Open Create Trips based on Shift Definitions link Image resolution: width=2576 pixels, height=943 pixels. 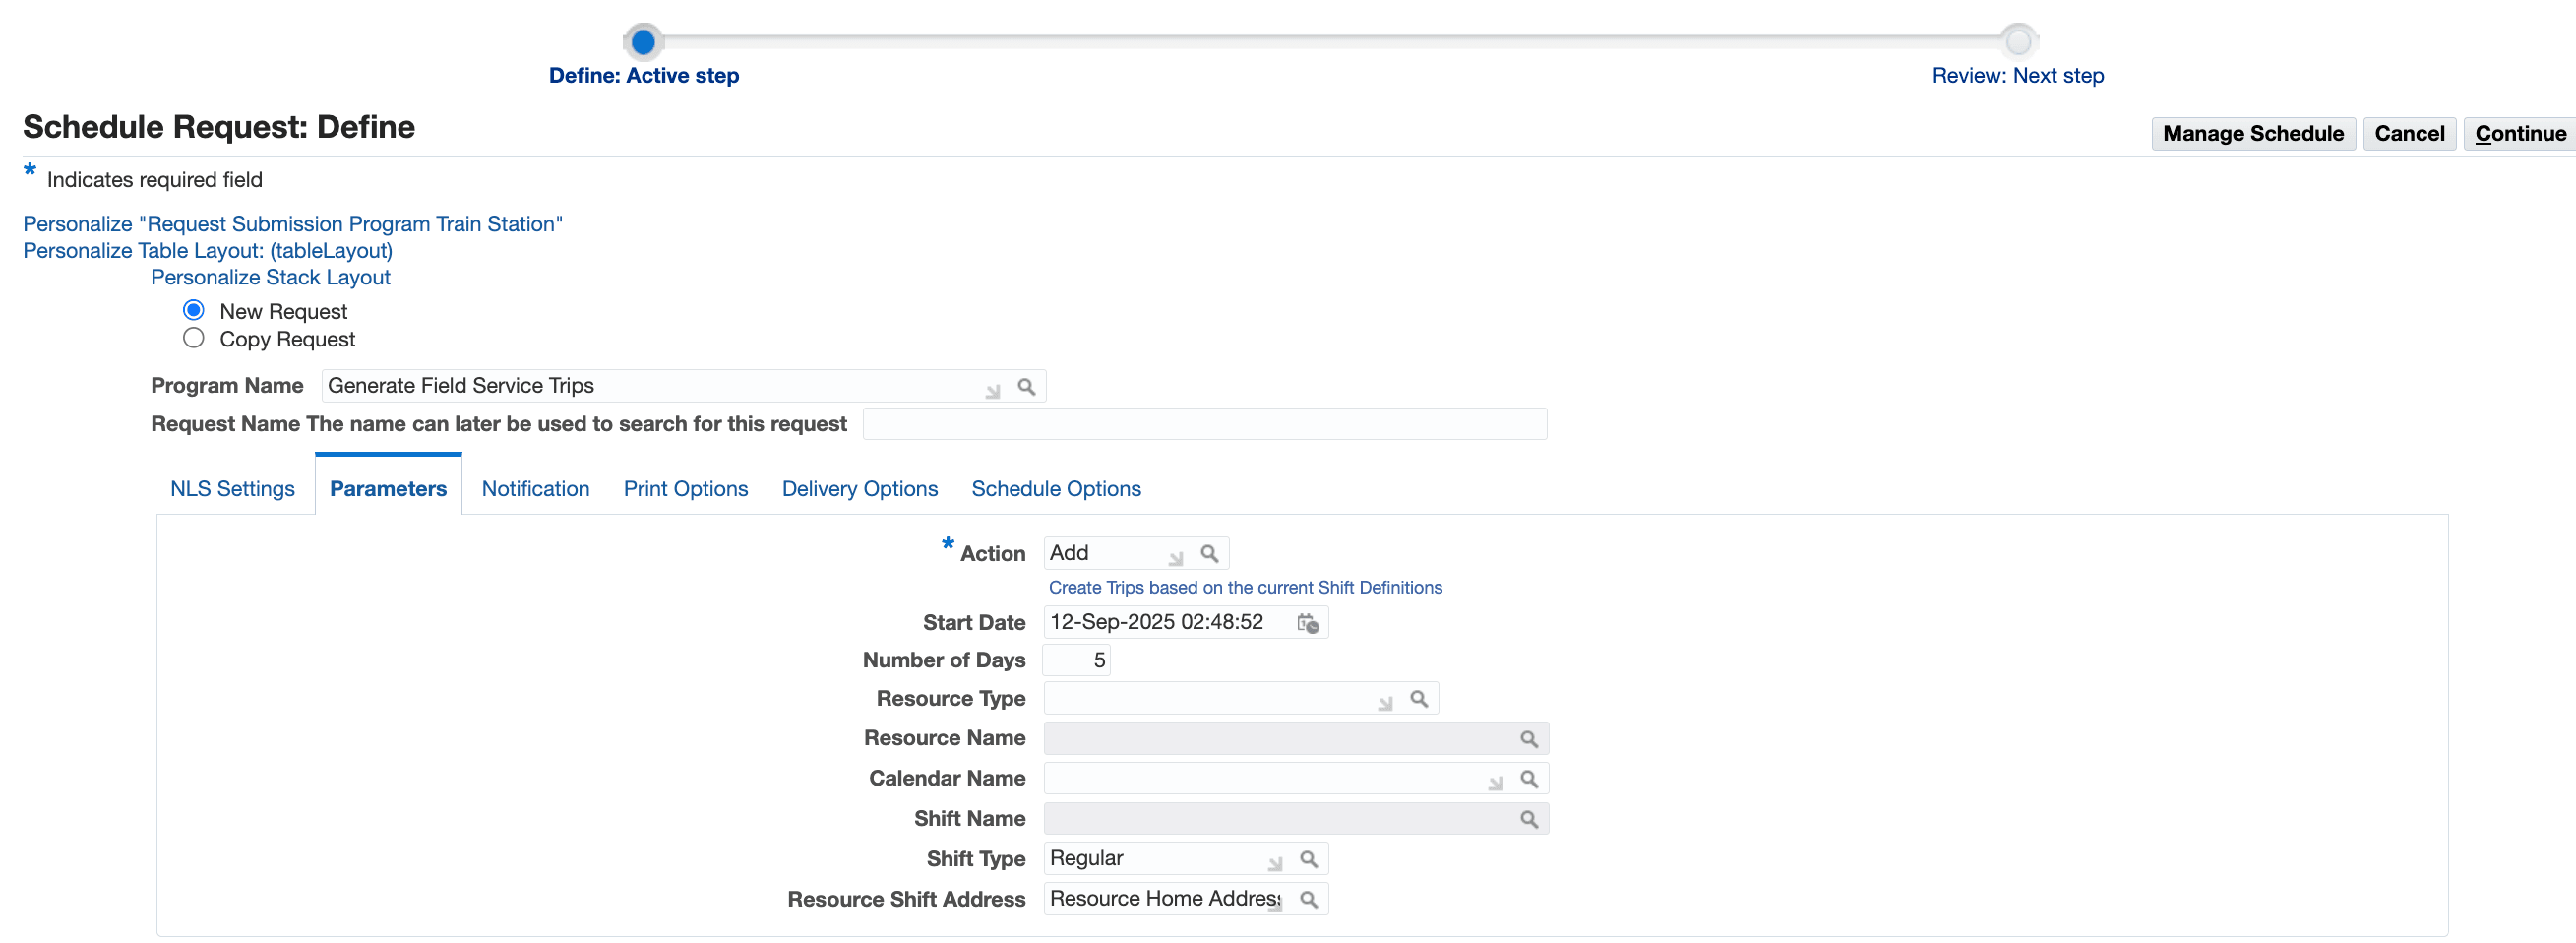coord(1245,588)
